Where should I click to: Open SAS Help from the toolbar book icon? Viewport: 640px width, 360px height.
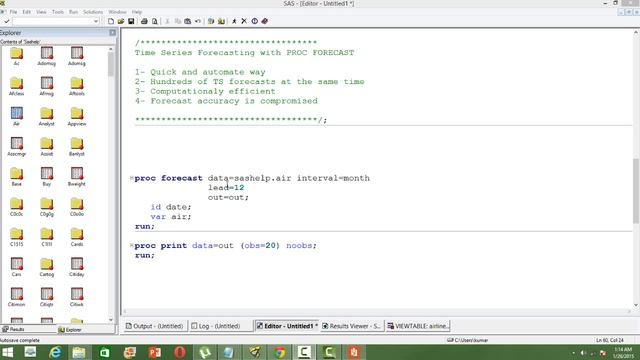[264, 21]
